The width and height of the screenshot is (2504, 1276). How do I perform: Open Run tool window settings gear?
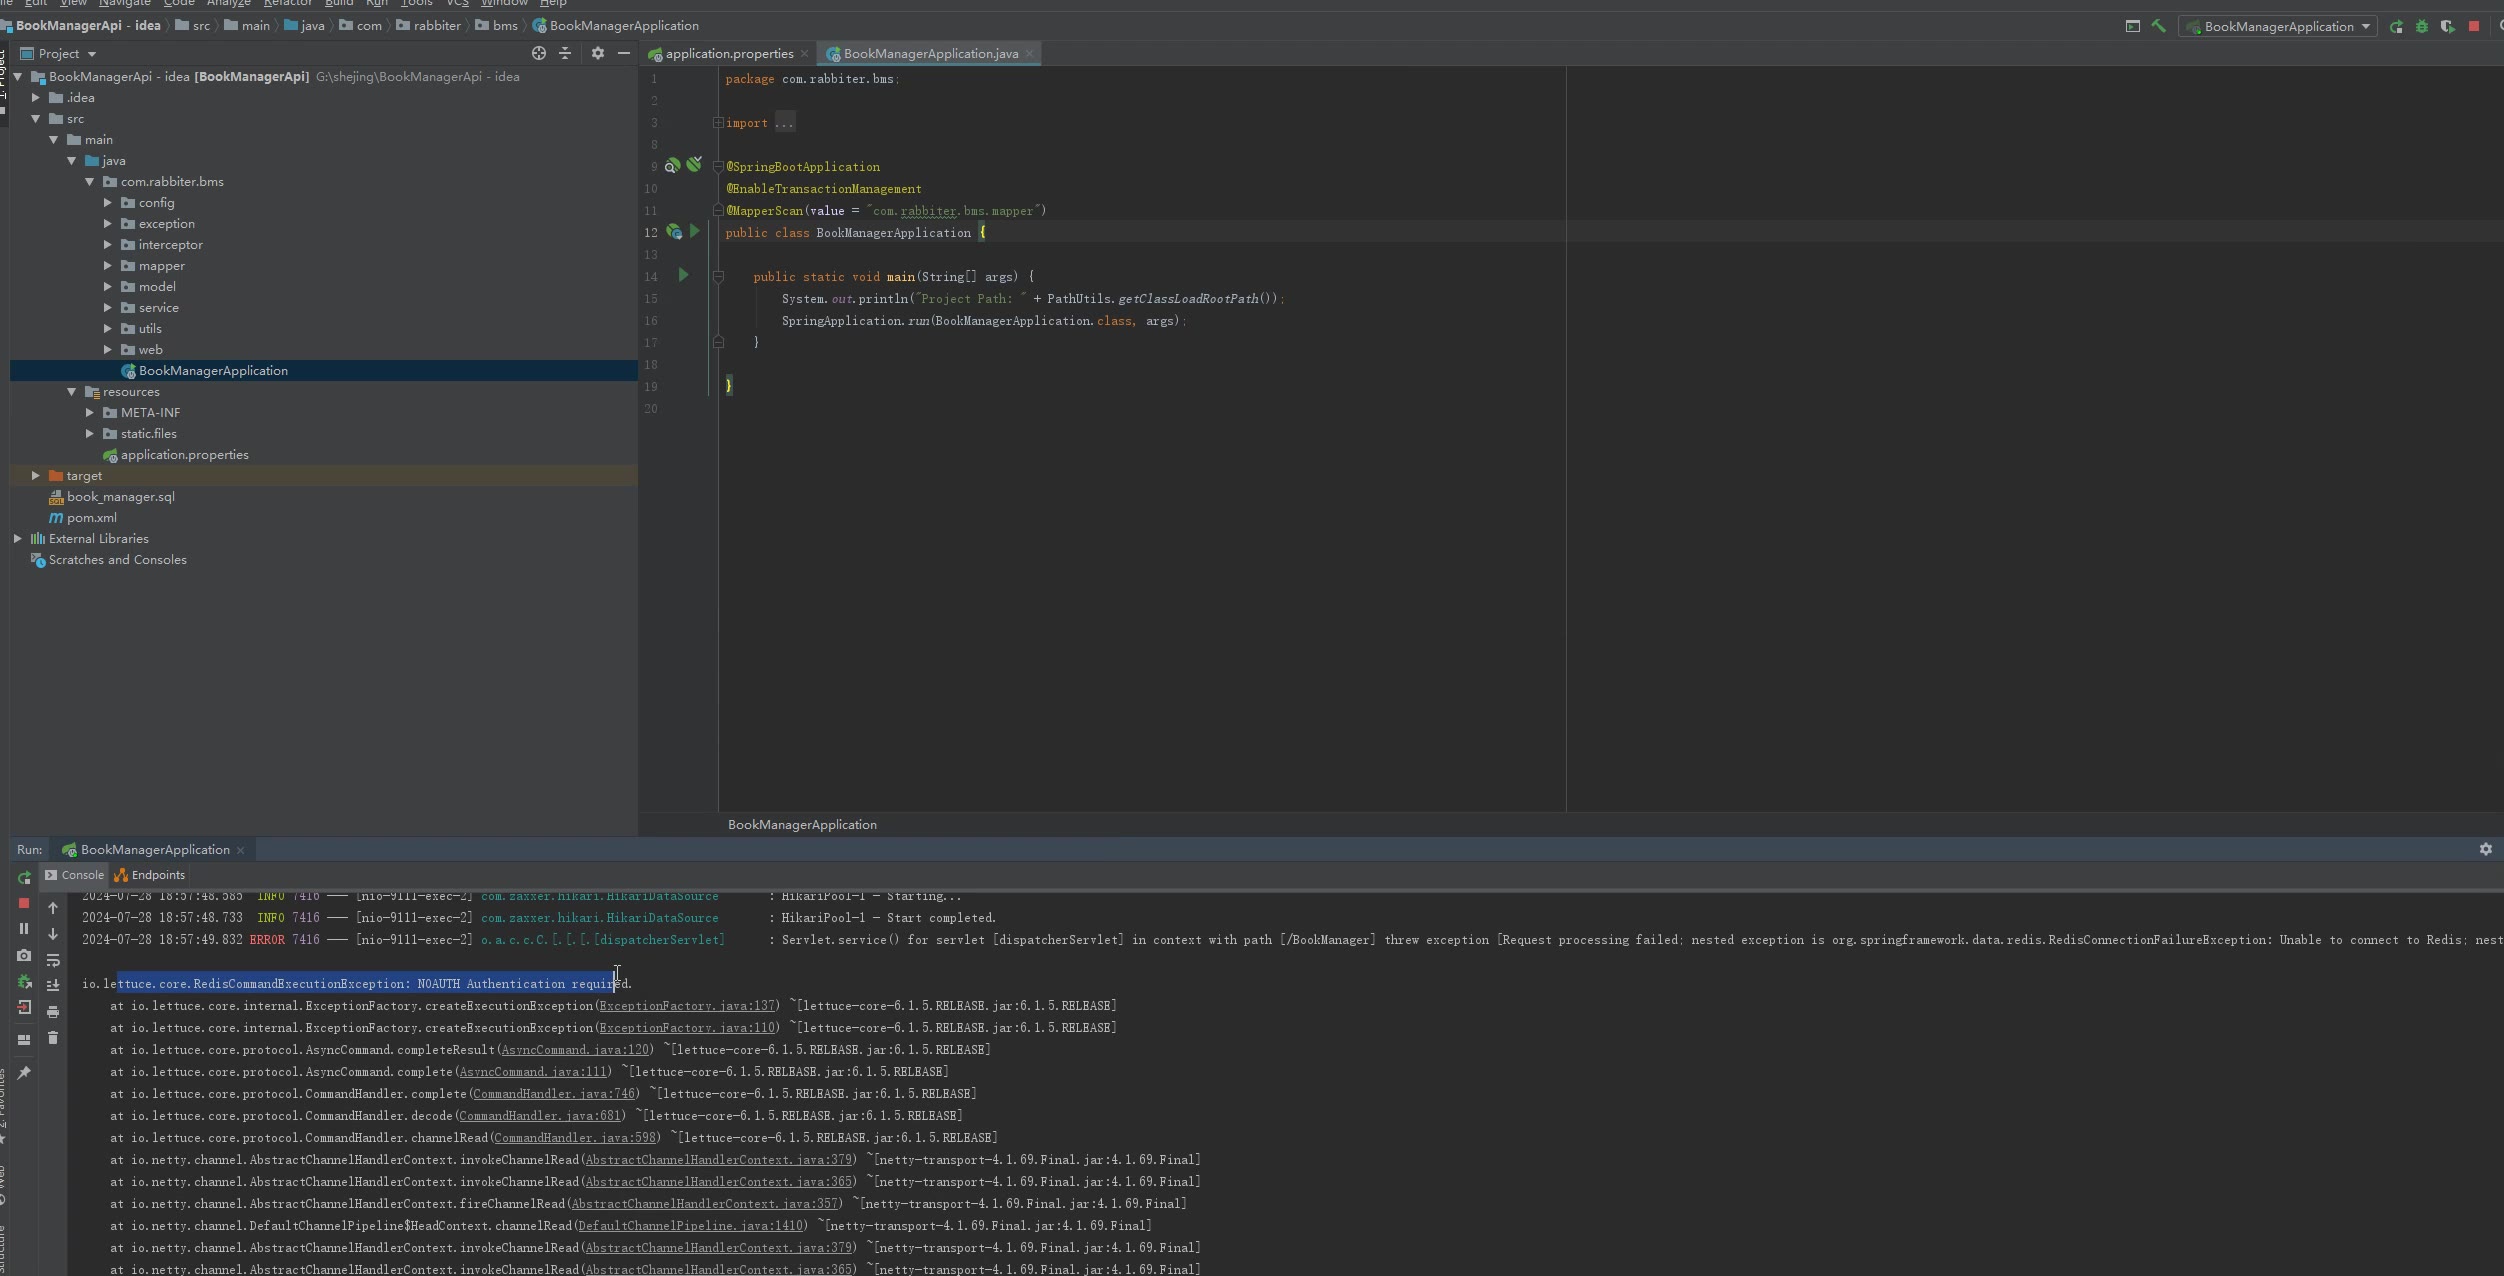2485,849
